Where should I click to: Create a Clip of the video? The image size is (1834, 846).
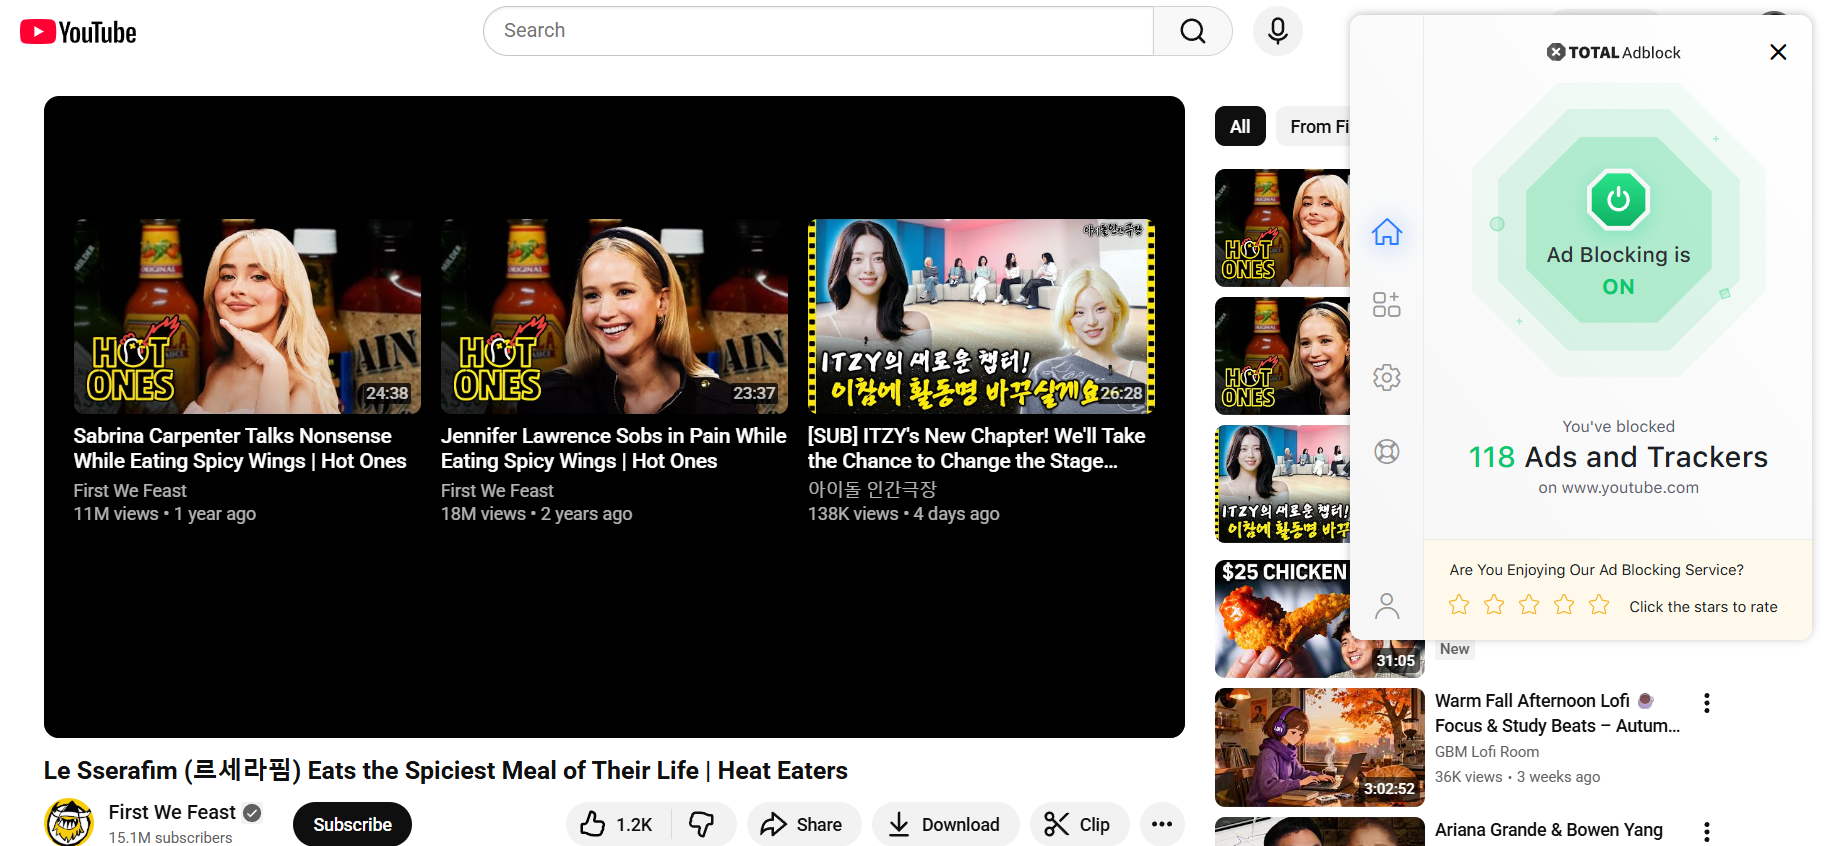pyautogui.click(x=1078, y=824)
